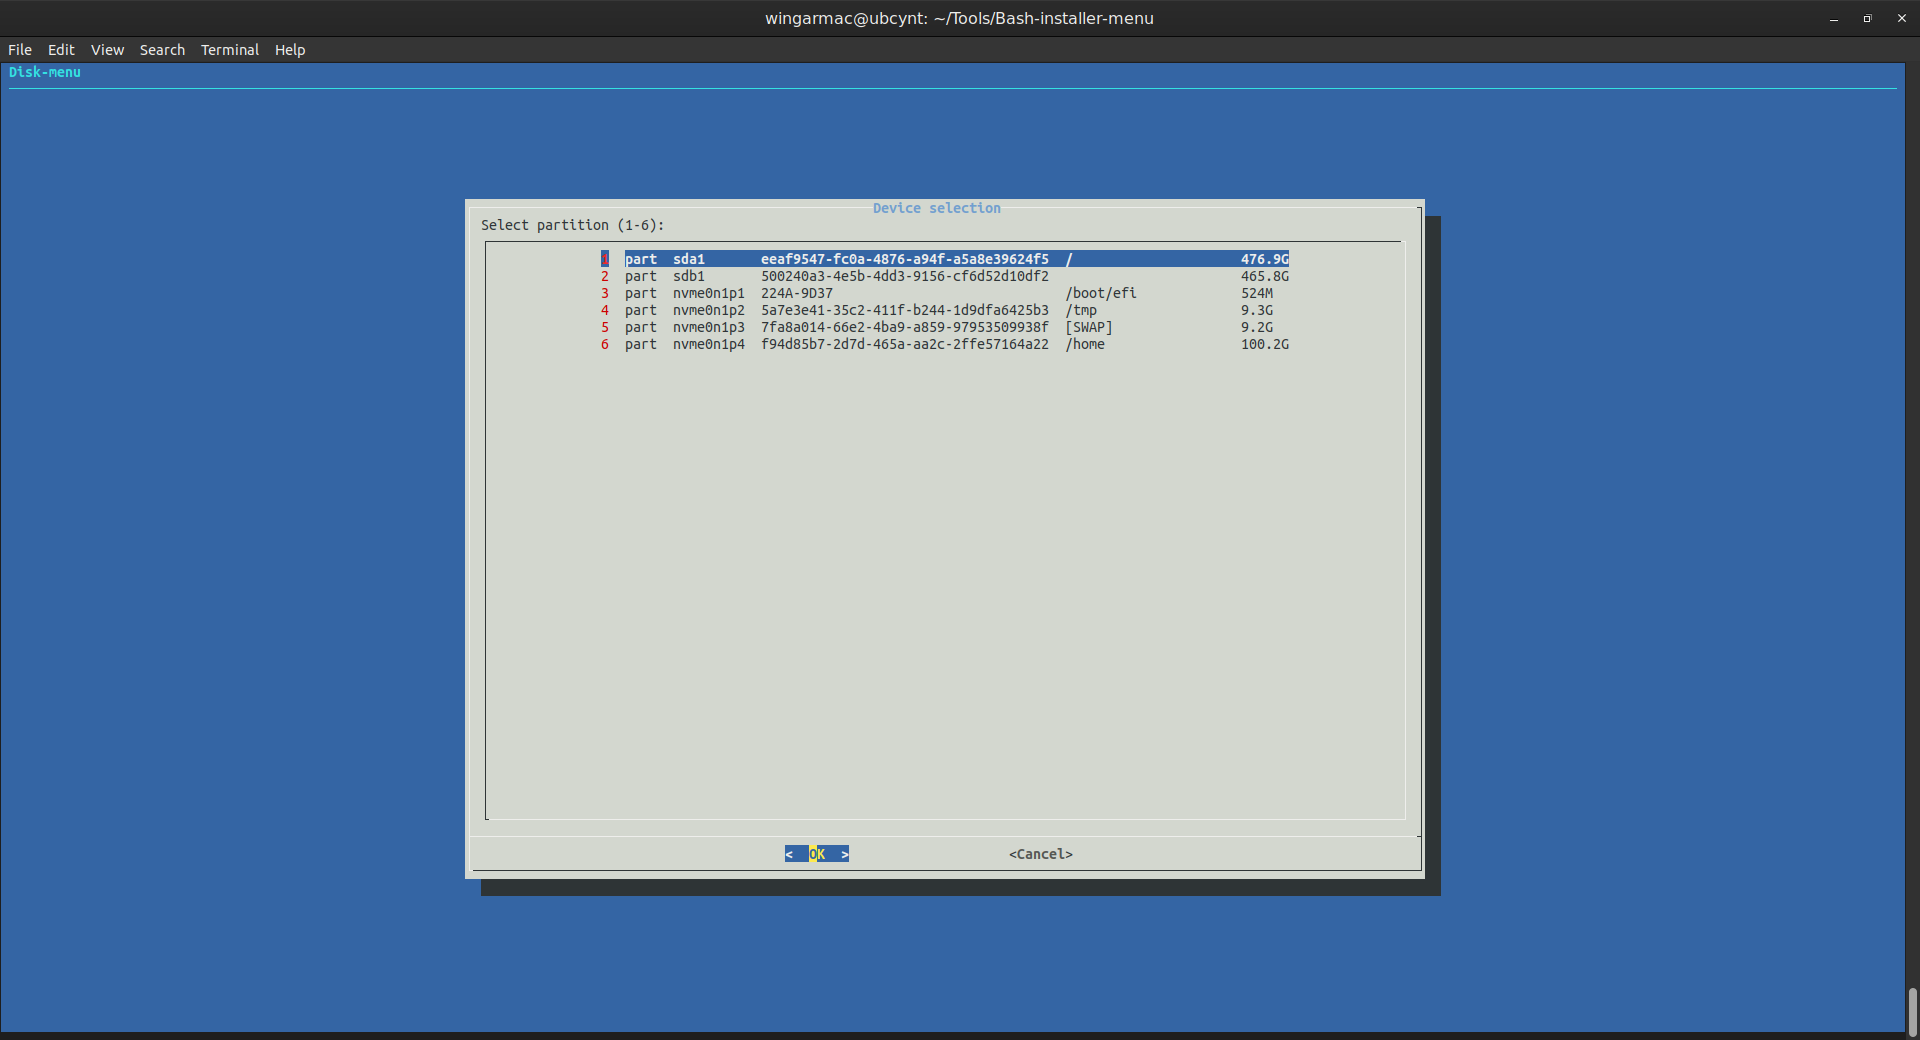The height and width of the screenshot is (1040, 1920).
Task: Click the 9.2G size value
Action: [x=1257, y=327]
